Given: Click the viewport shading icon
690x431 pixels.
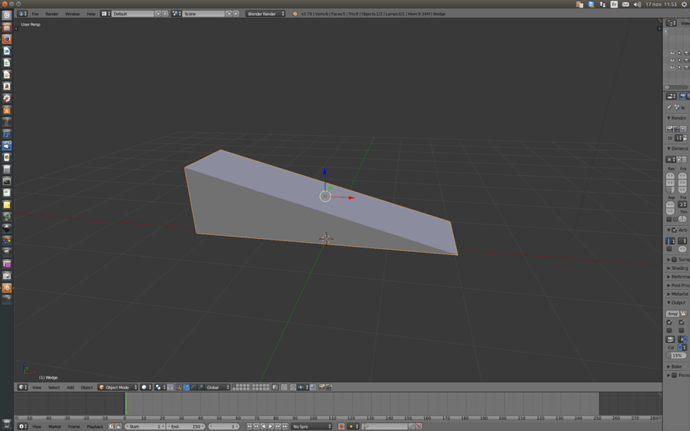Looking at the screenshot, I should click(x=146, y=387).
